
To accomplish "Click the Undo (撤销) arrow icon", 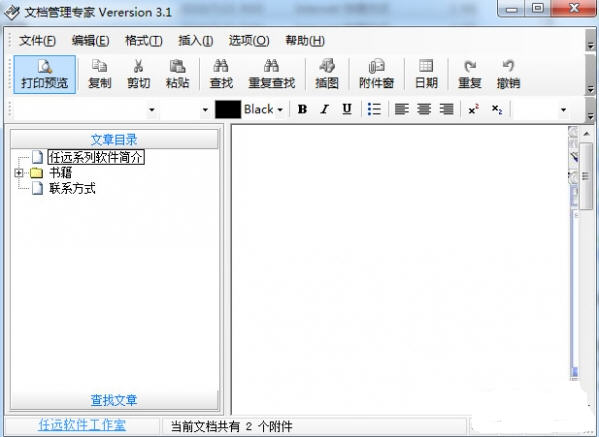I will [508, 74].
